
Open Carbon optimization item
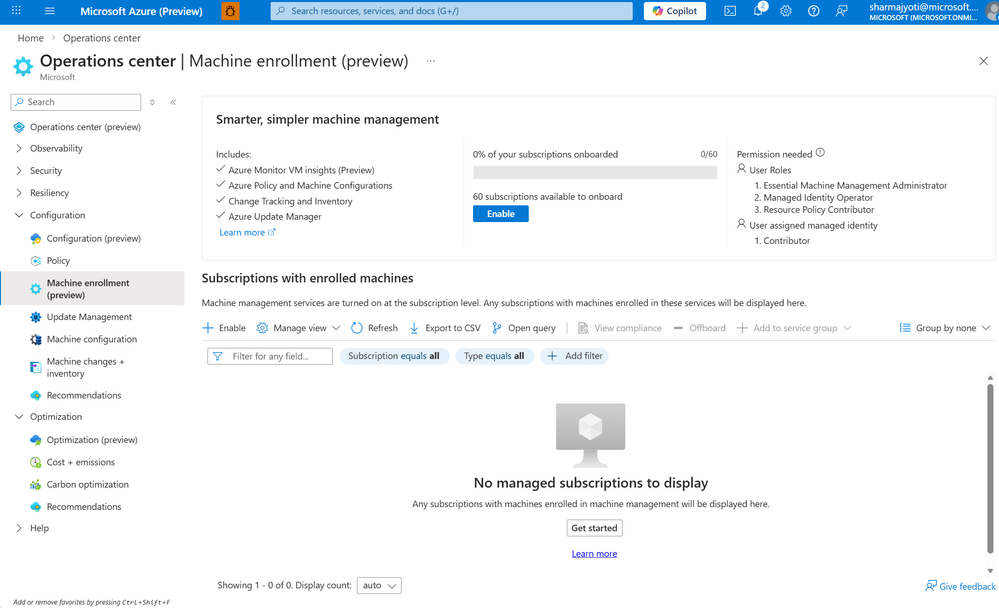87,484
